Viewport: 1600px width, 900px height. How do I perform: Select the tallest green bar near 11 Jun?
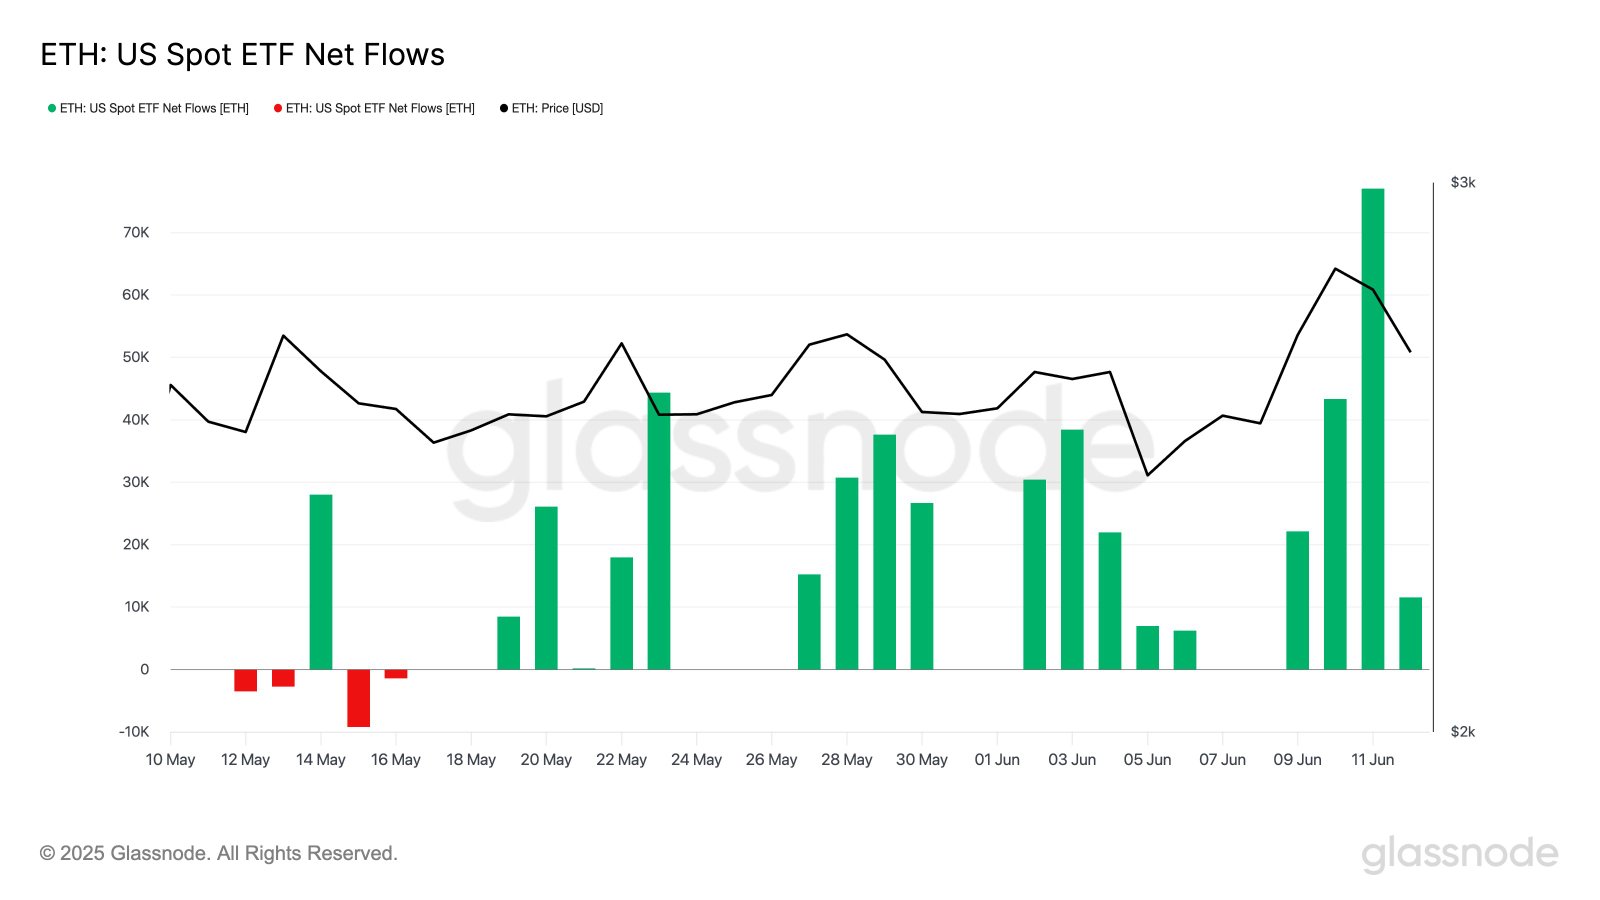click(x=1373, y=429)
